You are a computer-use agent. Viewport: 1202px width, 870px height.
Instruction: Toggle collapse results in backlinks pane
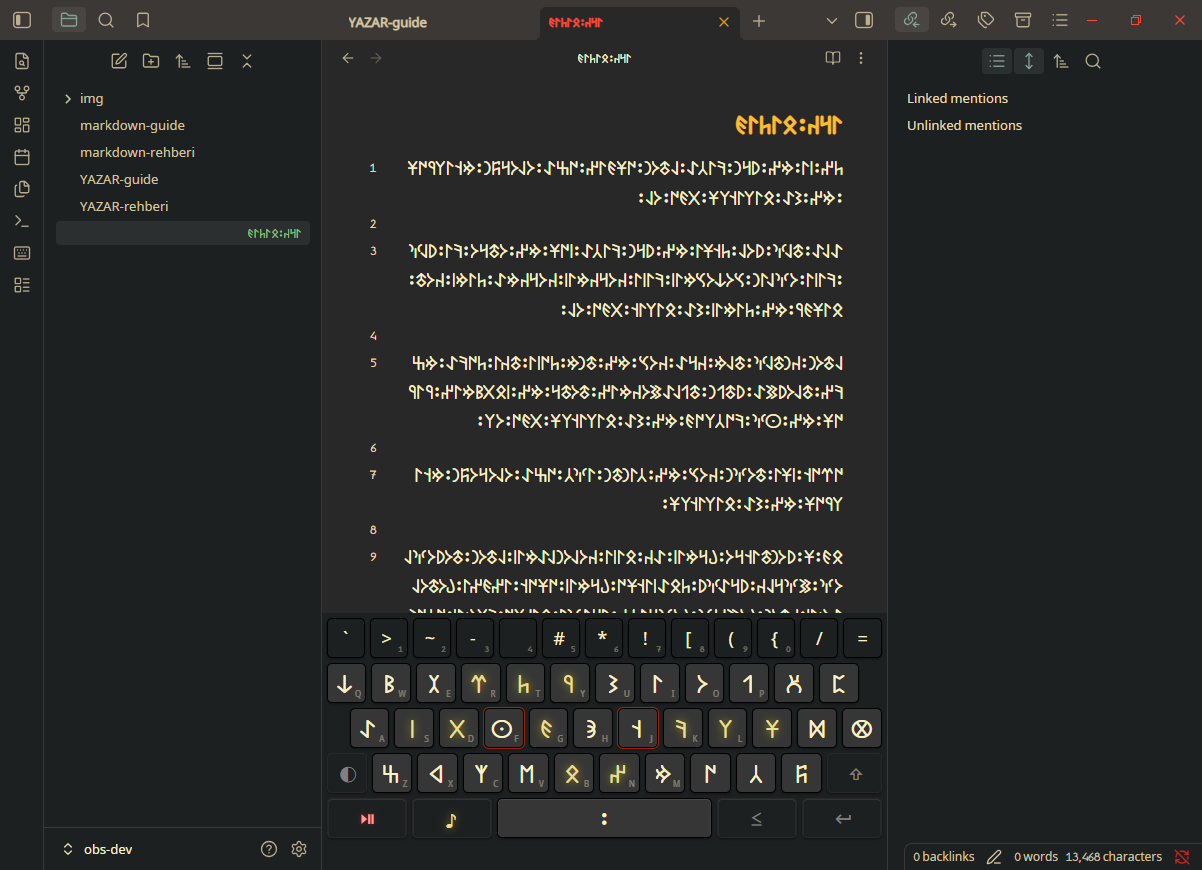[x=996, y=61]
